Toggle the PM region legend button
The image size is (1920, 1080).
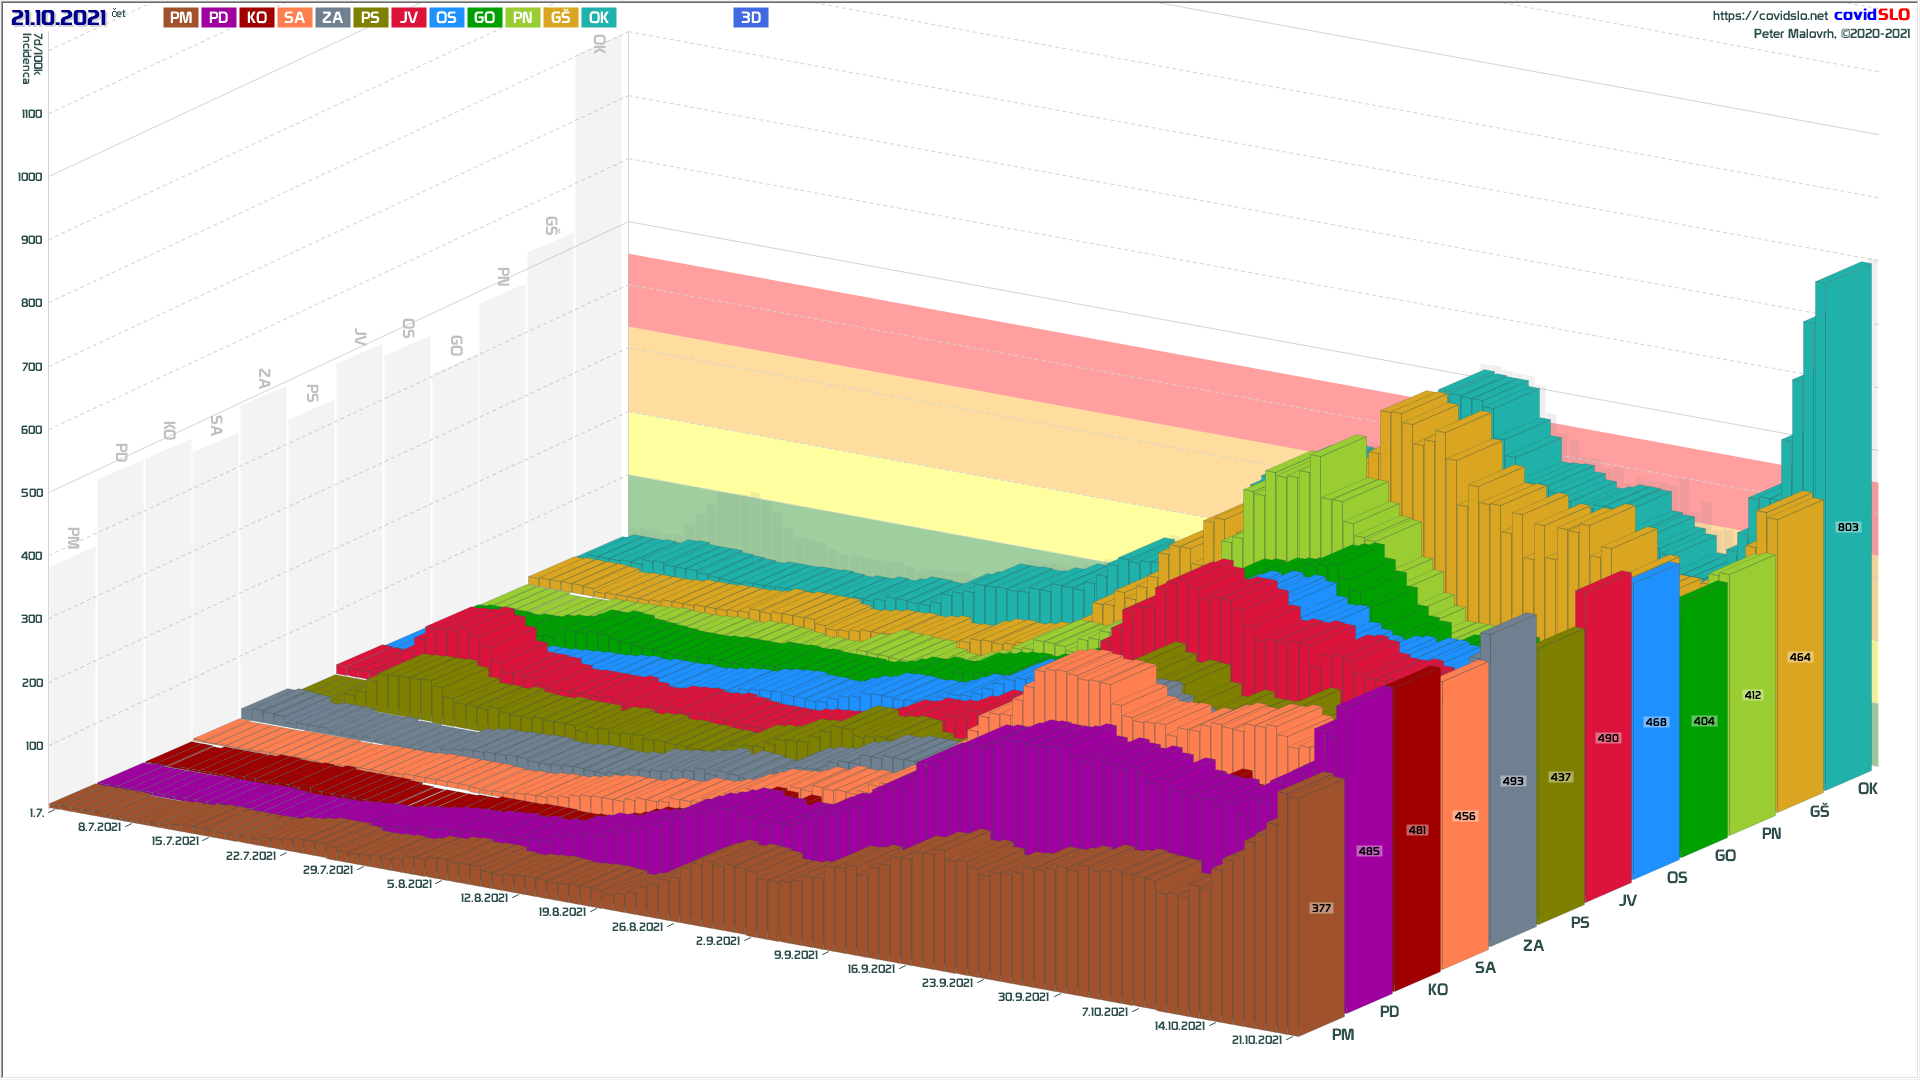[x=181, y=18]
